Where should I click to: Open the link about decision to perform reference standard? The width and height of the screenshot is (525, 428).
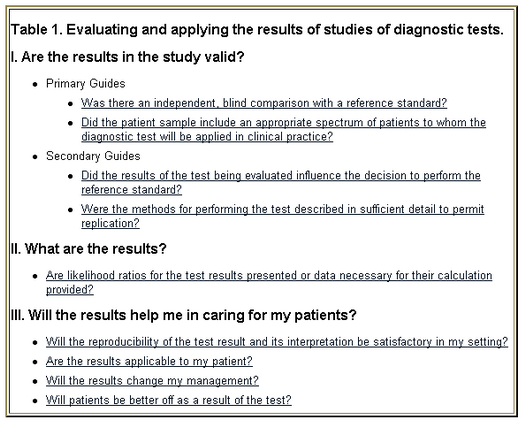pos(281,183)
